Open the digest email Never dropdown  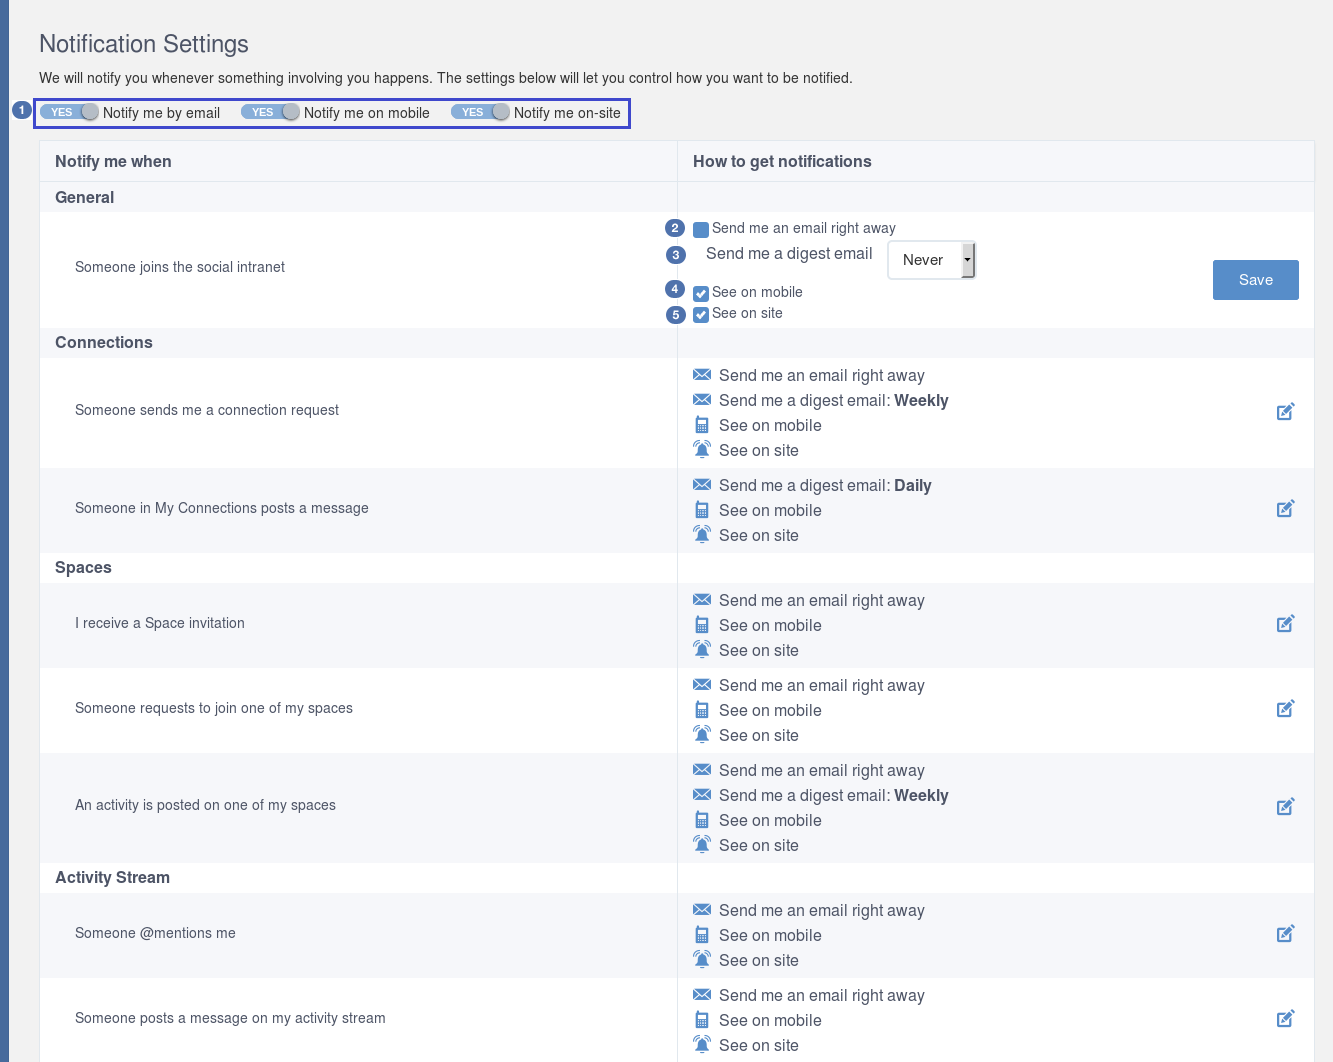pyautogui.click(x=931, y=260)
